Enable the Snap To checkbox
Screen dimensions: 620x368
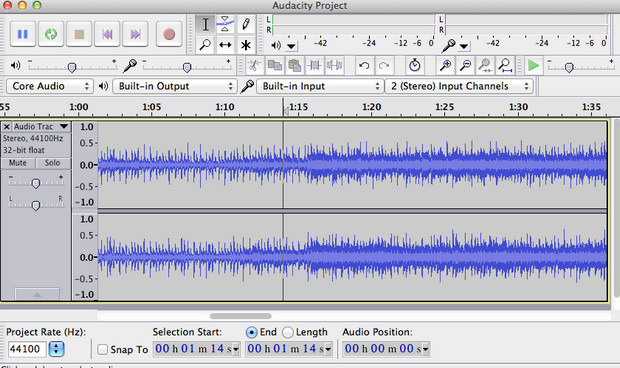102,349
